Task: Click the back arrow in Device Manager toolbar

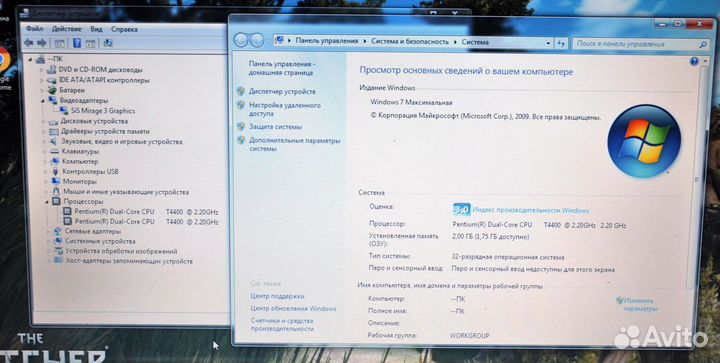Action: [x=29, y=43]
